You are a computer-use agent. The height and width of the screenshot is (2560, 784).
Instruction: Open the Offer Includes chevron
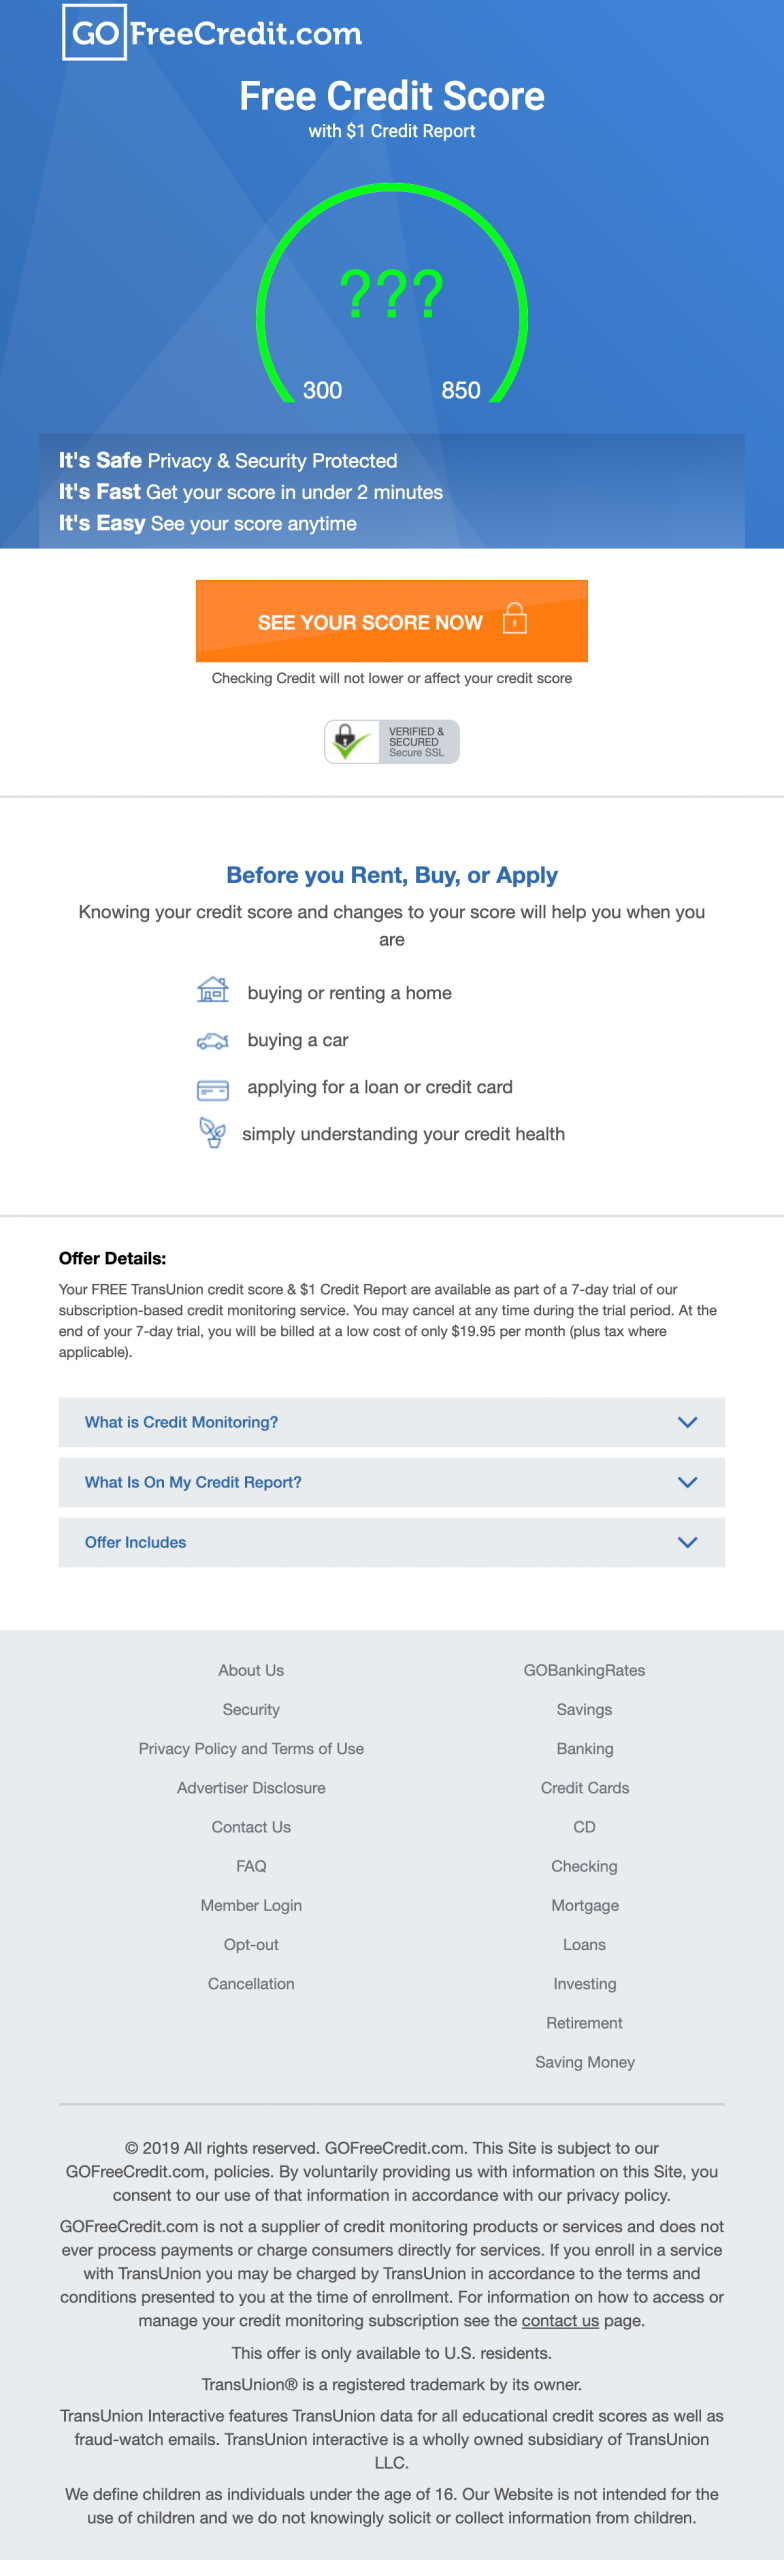[x=687, y=1542]
